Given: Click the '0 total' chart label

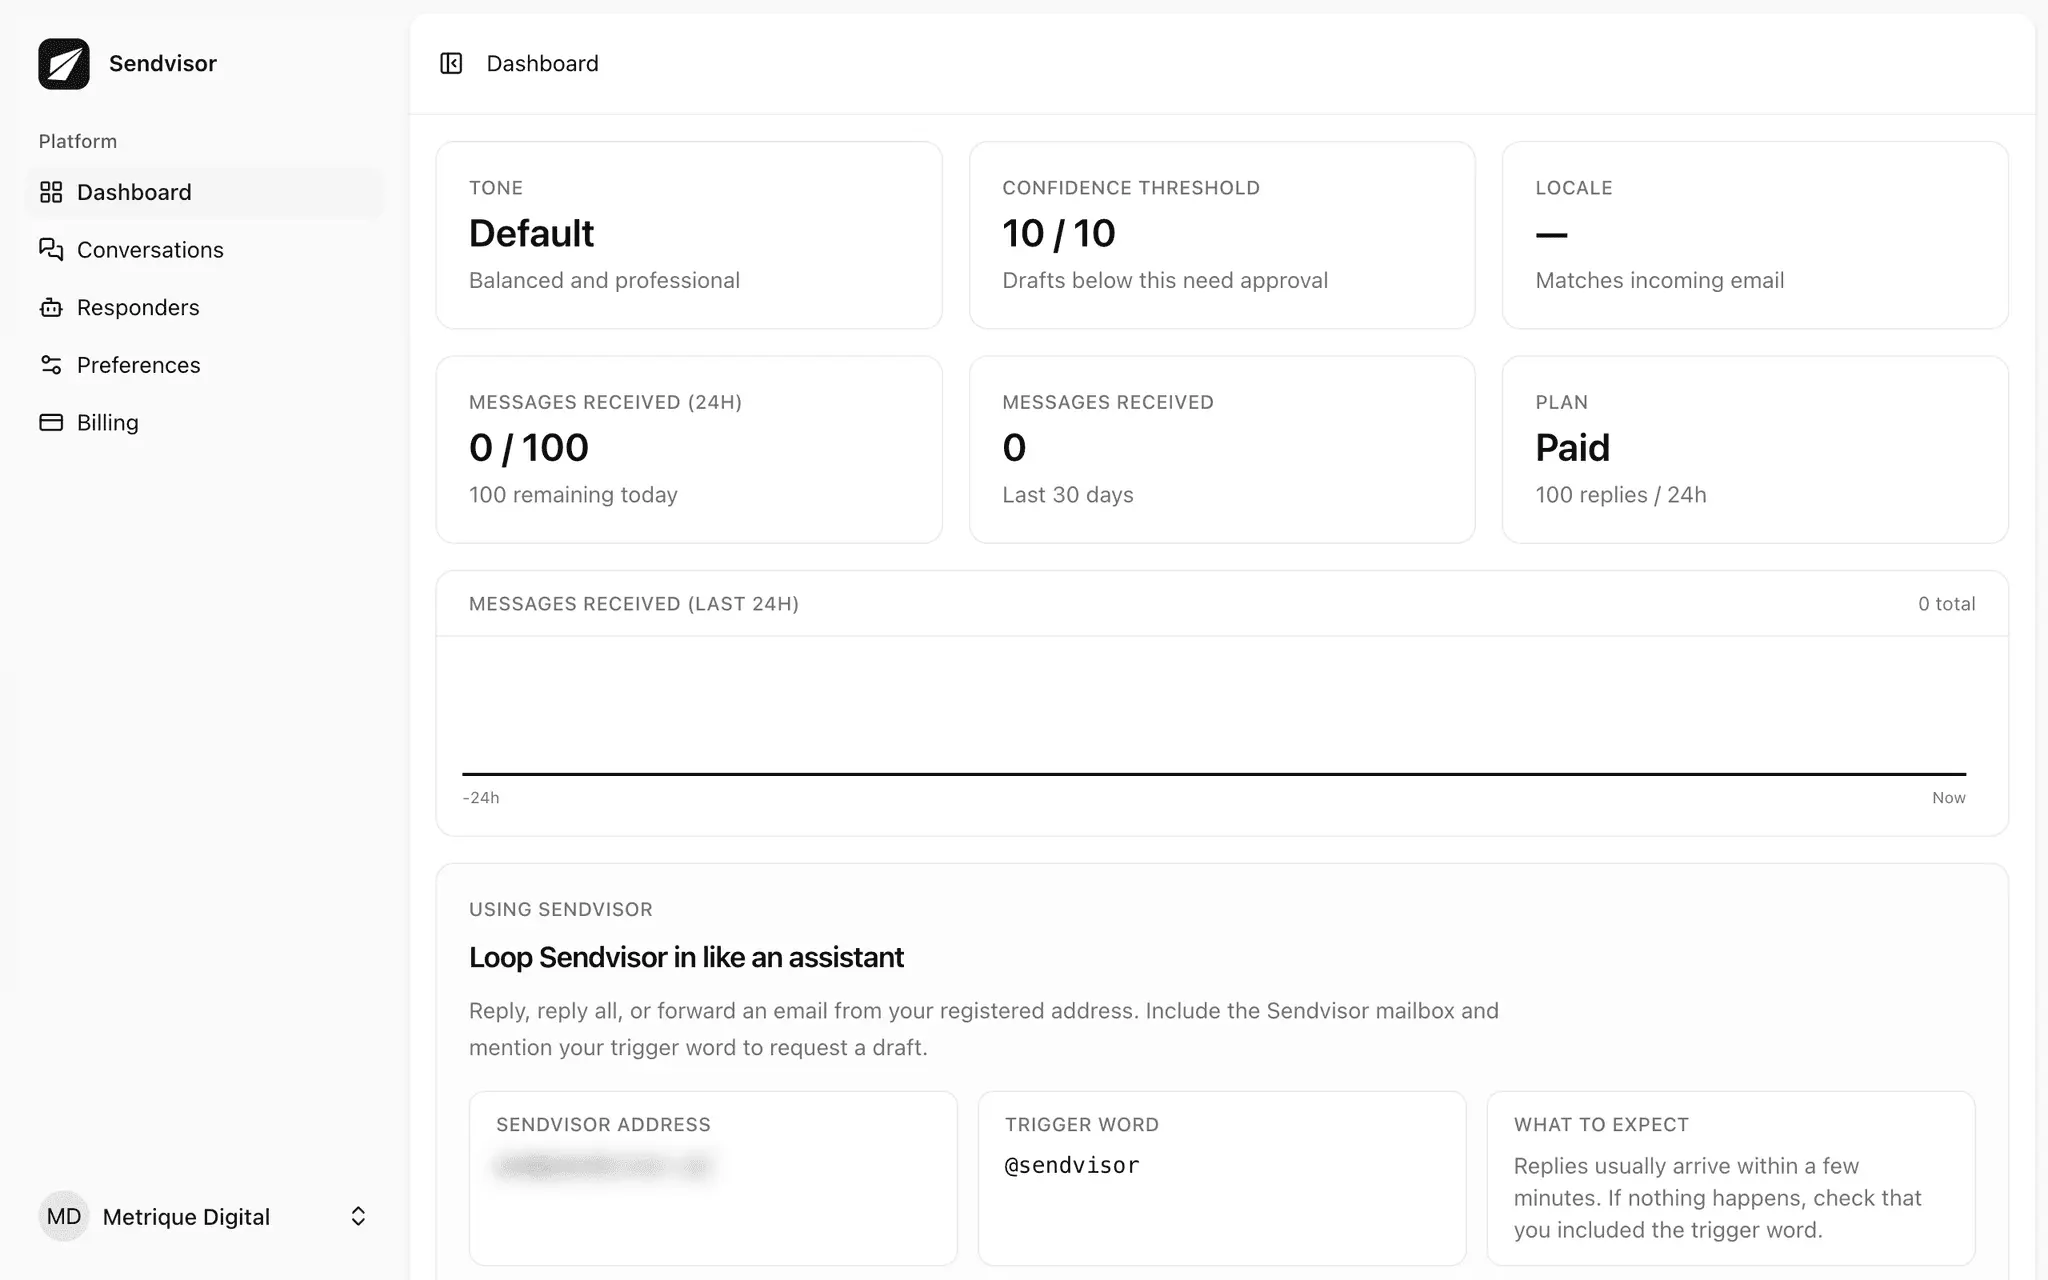Looking at the screenshot, I should click(1946, 604).
